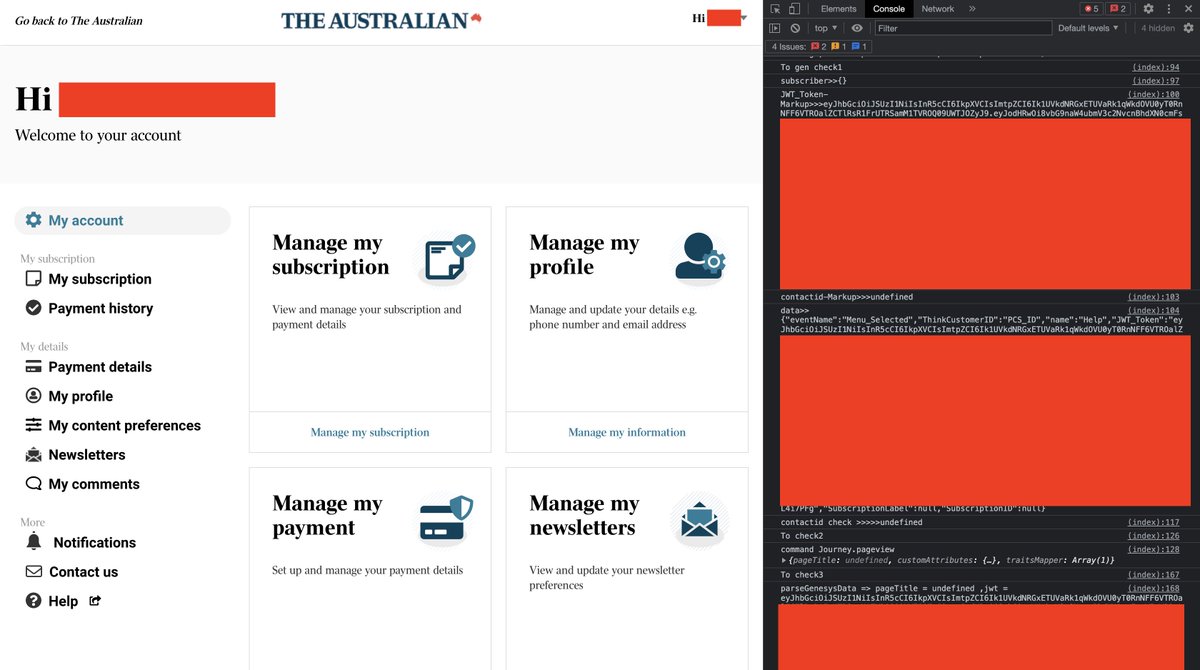Click the My profile person icon in sidebar
This screenshot has width=1200, height=670.
[x=33, y=396]
